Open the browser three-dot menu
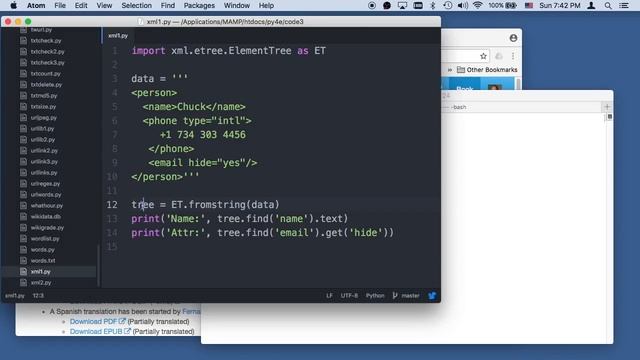Viewport: 640px width, 360px height. click(x=513, y=56)
